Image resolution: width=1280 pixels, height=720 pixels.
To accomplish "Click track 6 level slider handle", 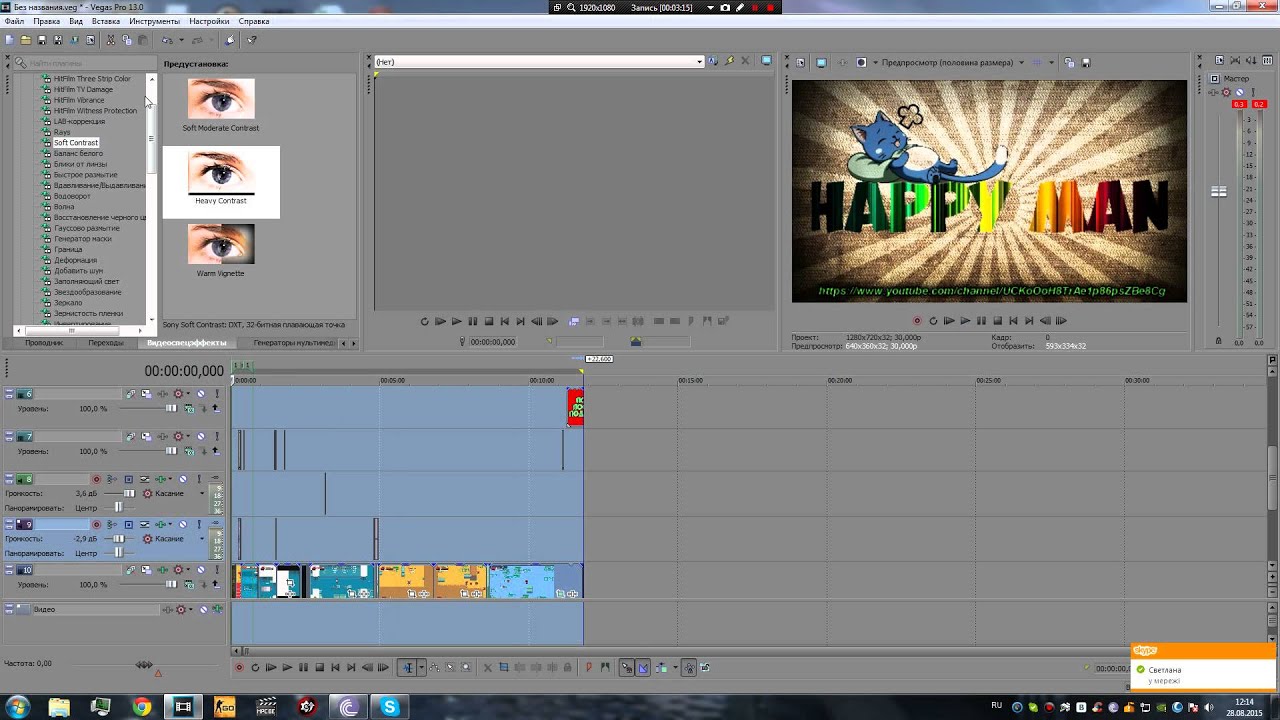I will click(x=172, y=408).
